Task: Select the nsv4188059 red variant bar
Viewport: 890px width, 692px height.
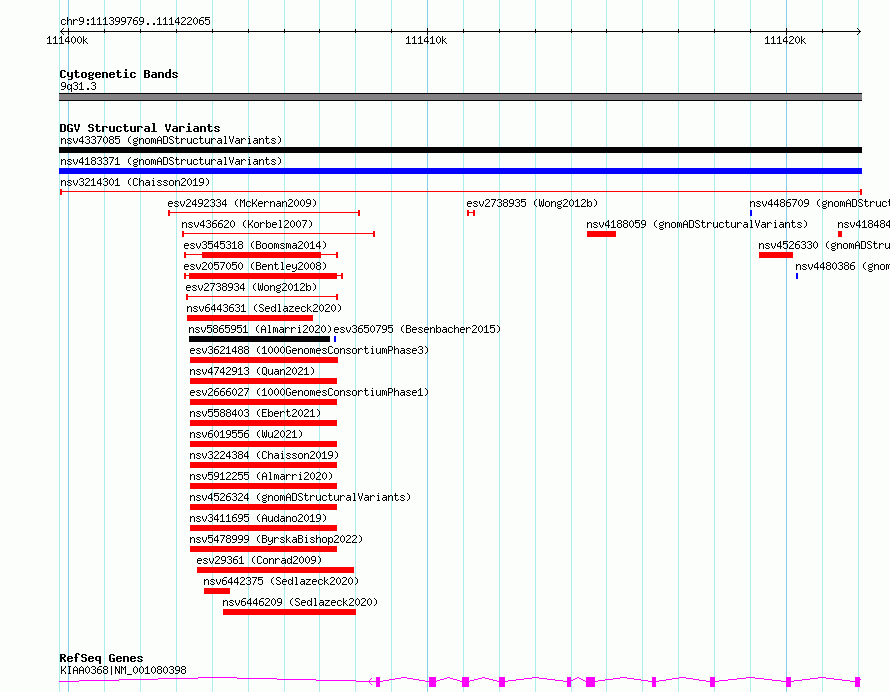Action: (602, 234)
